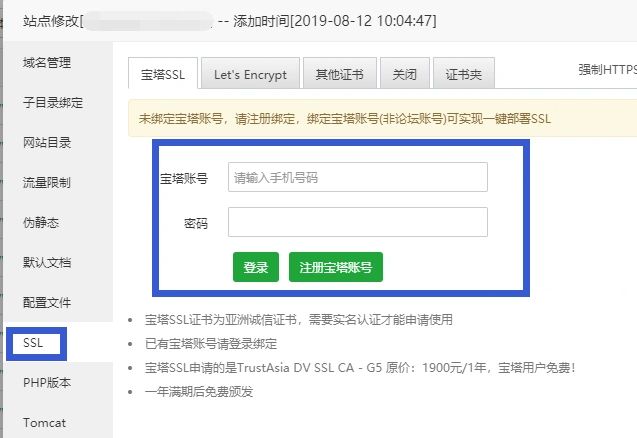Click the 注册宝塔账号 button

point(336,268)
